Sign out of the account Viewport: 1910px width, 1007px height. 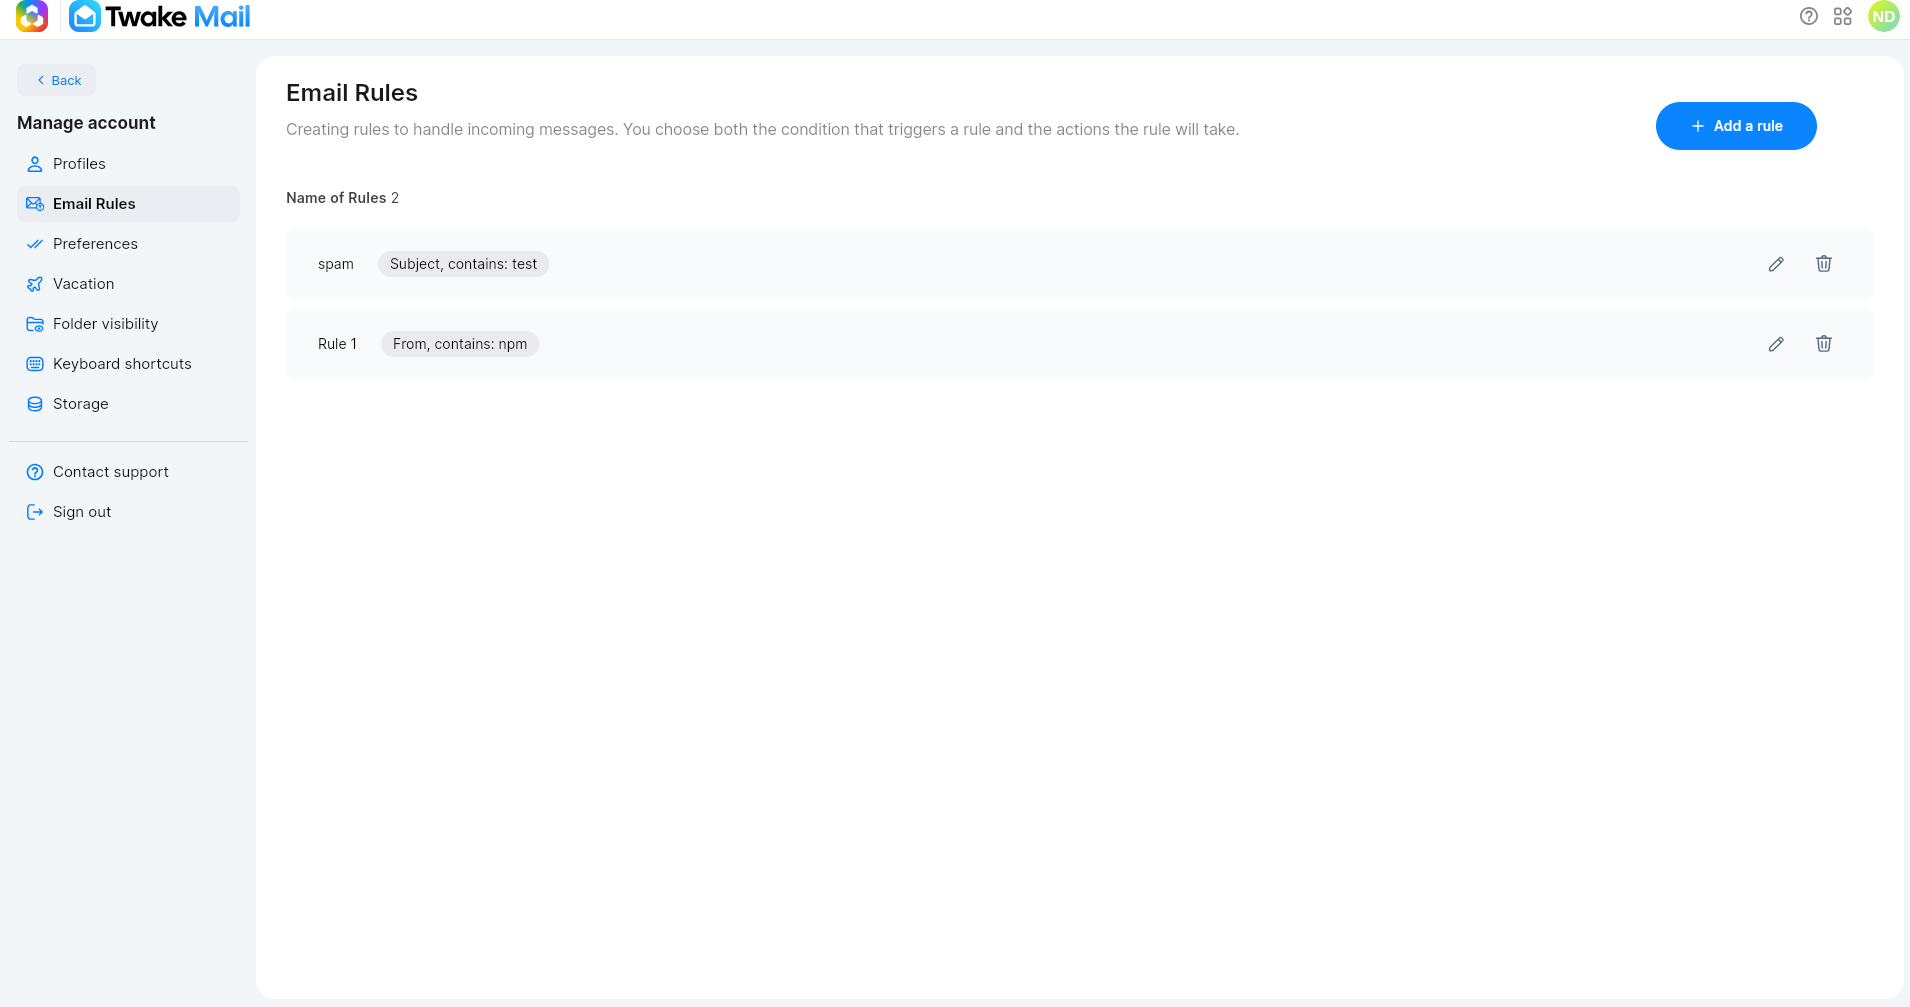128,512
